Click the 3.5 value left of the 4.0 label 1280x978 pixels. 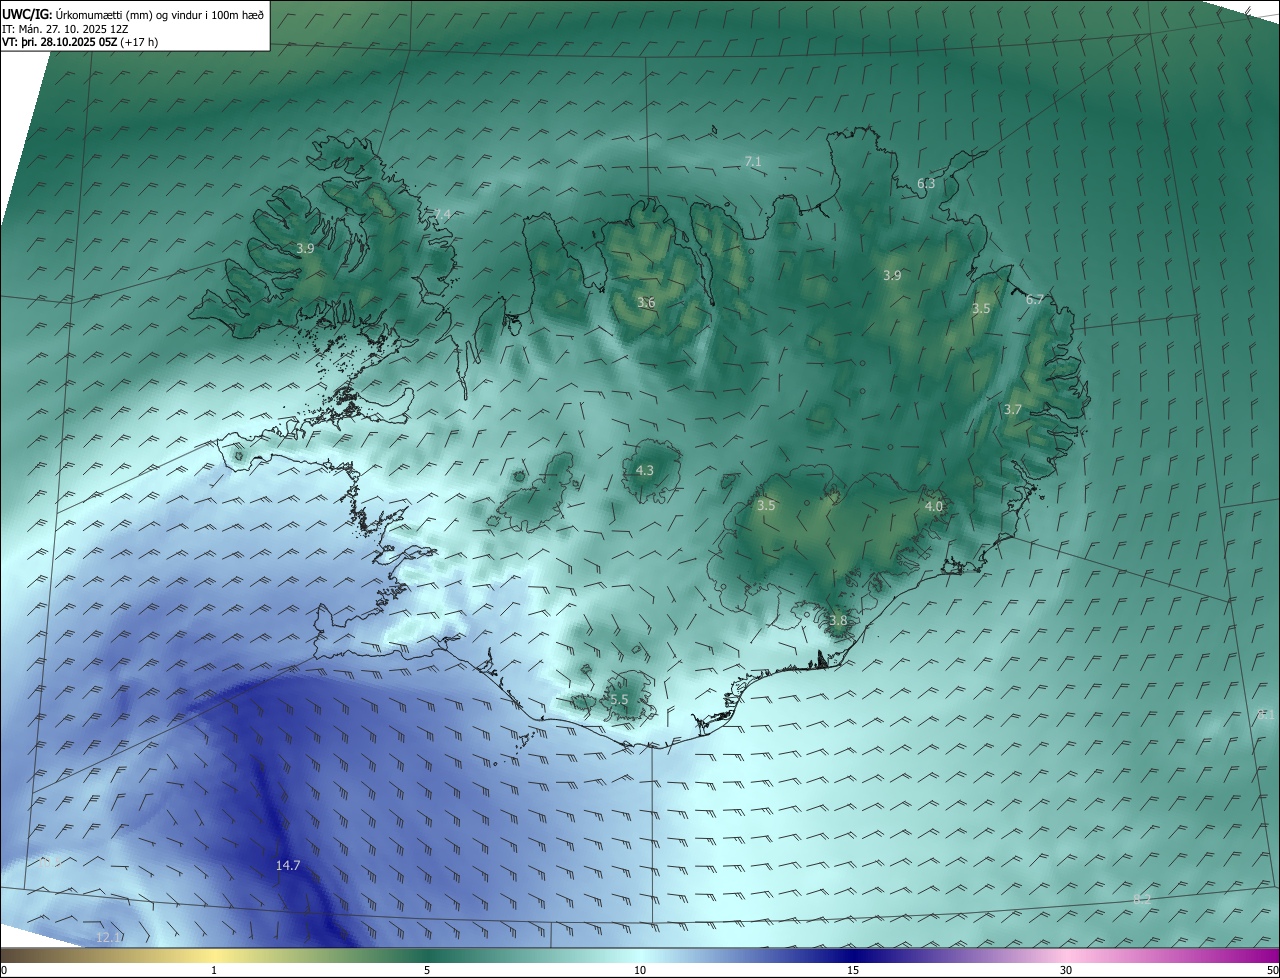[766, 505]
